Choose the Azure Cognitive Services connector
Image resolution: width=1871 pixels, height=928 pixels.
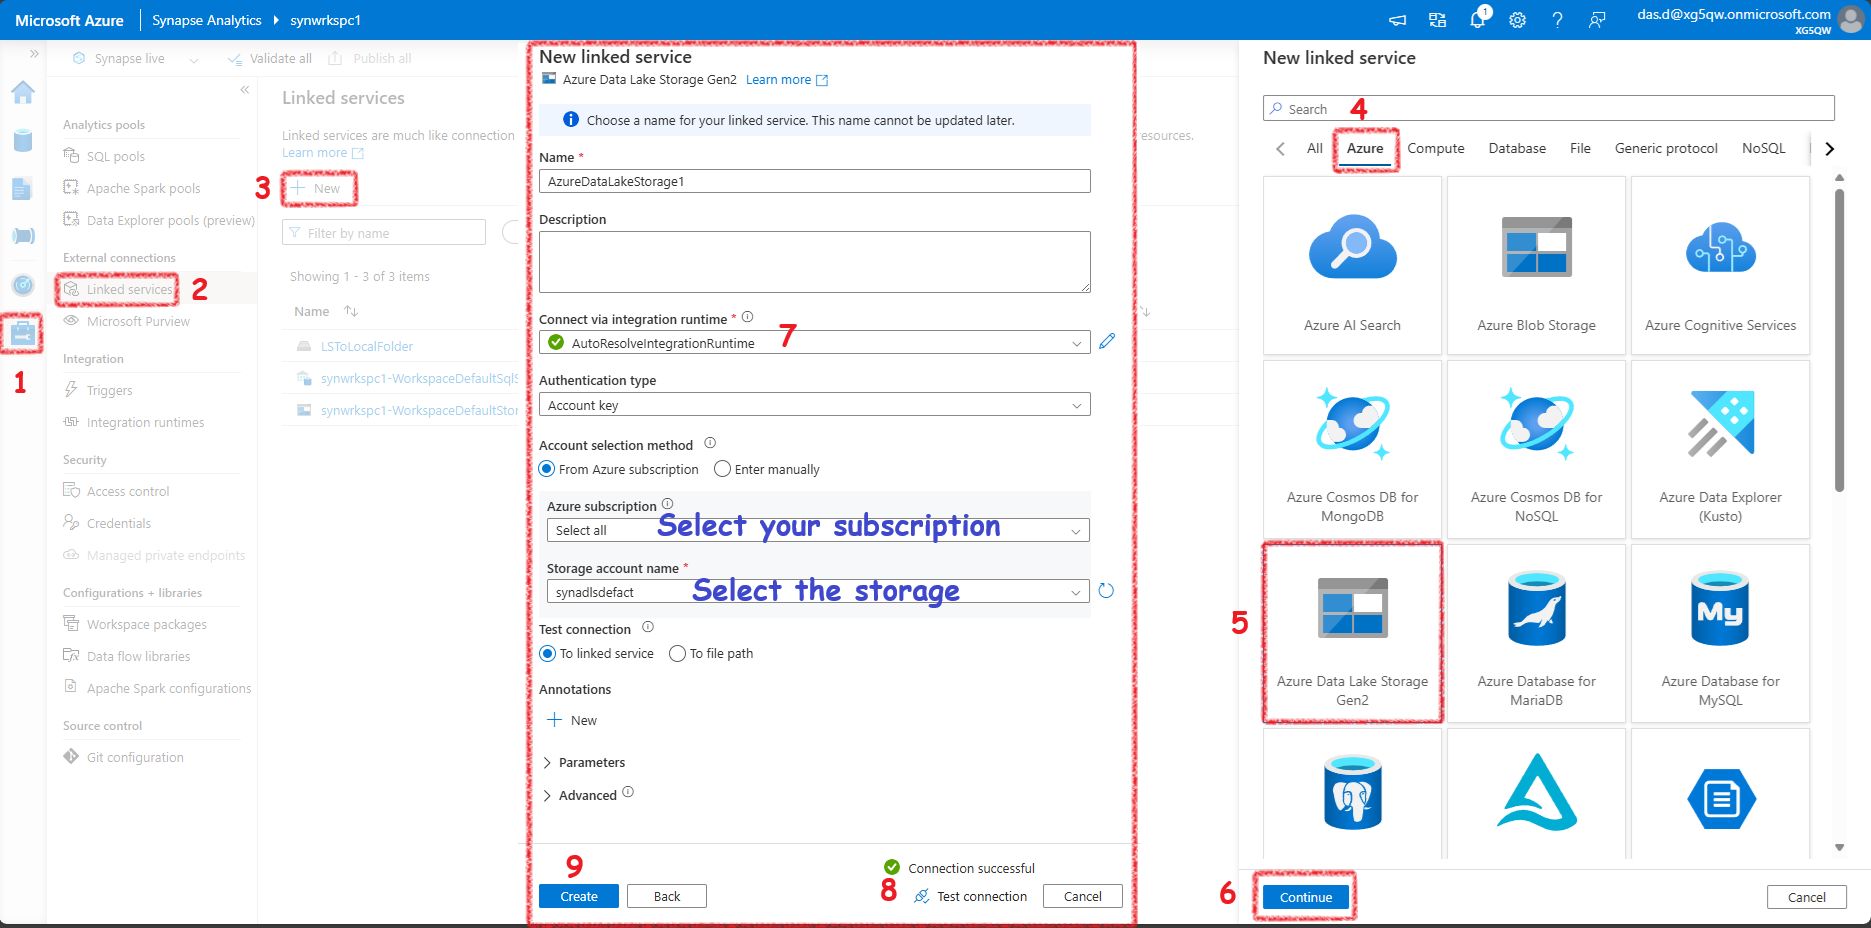pos(1720,265)
